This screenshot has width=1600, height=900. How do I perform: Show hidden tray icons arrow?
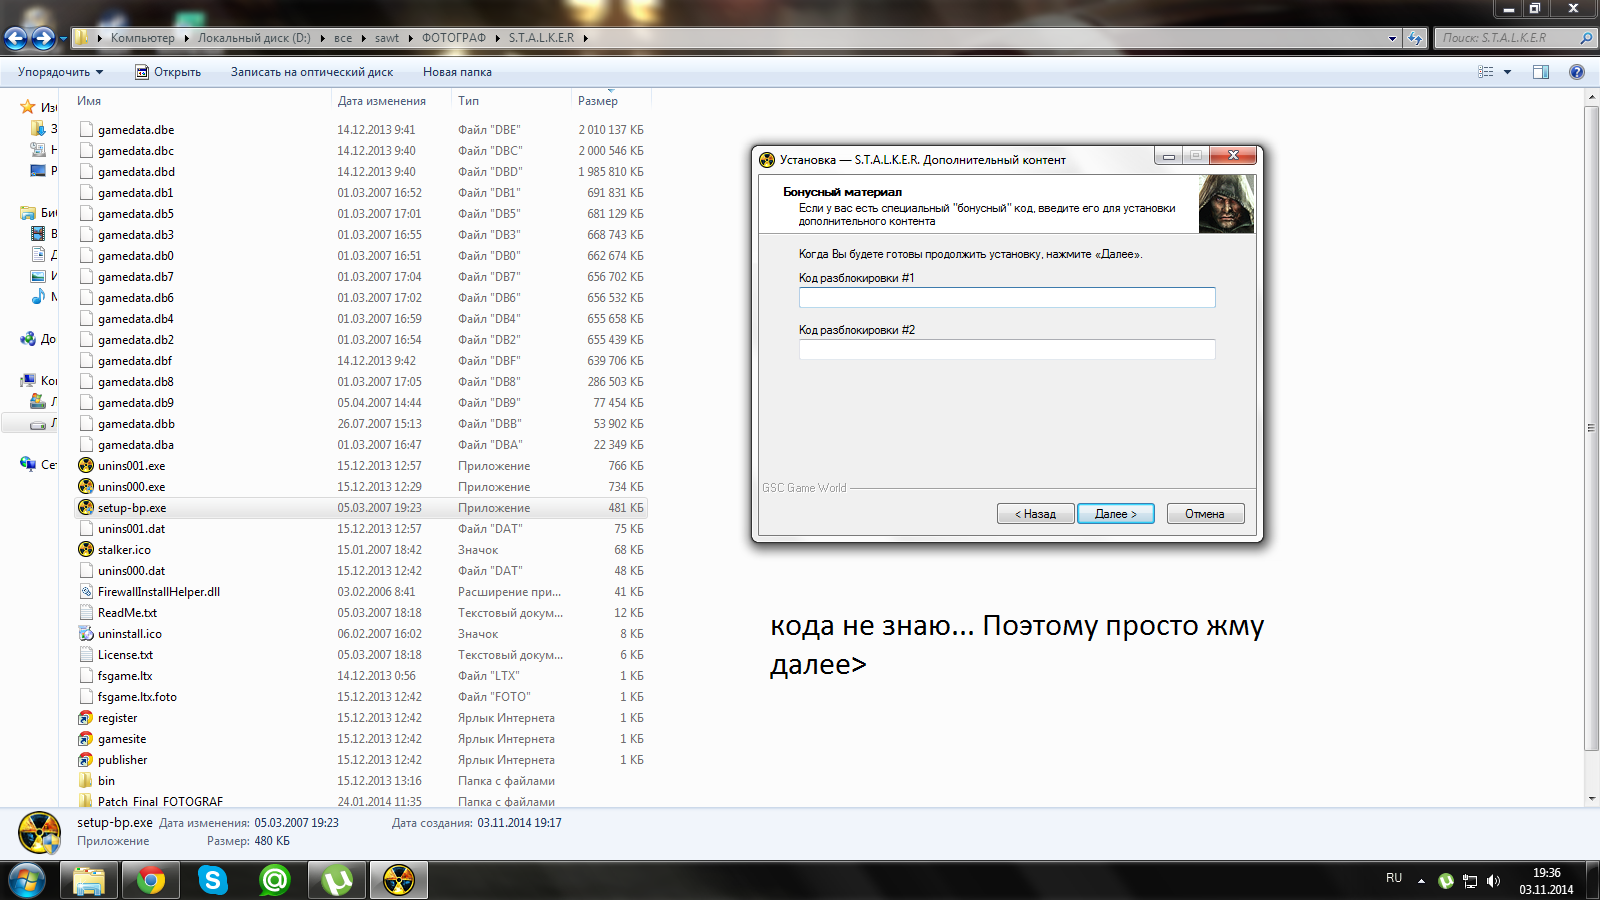(x=1421, y=881)
